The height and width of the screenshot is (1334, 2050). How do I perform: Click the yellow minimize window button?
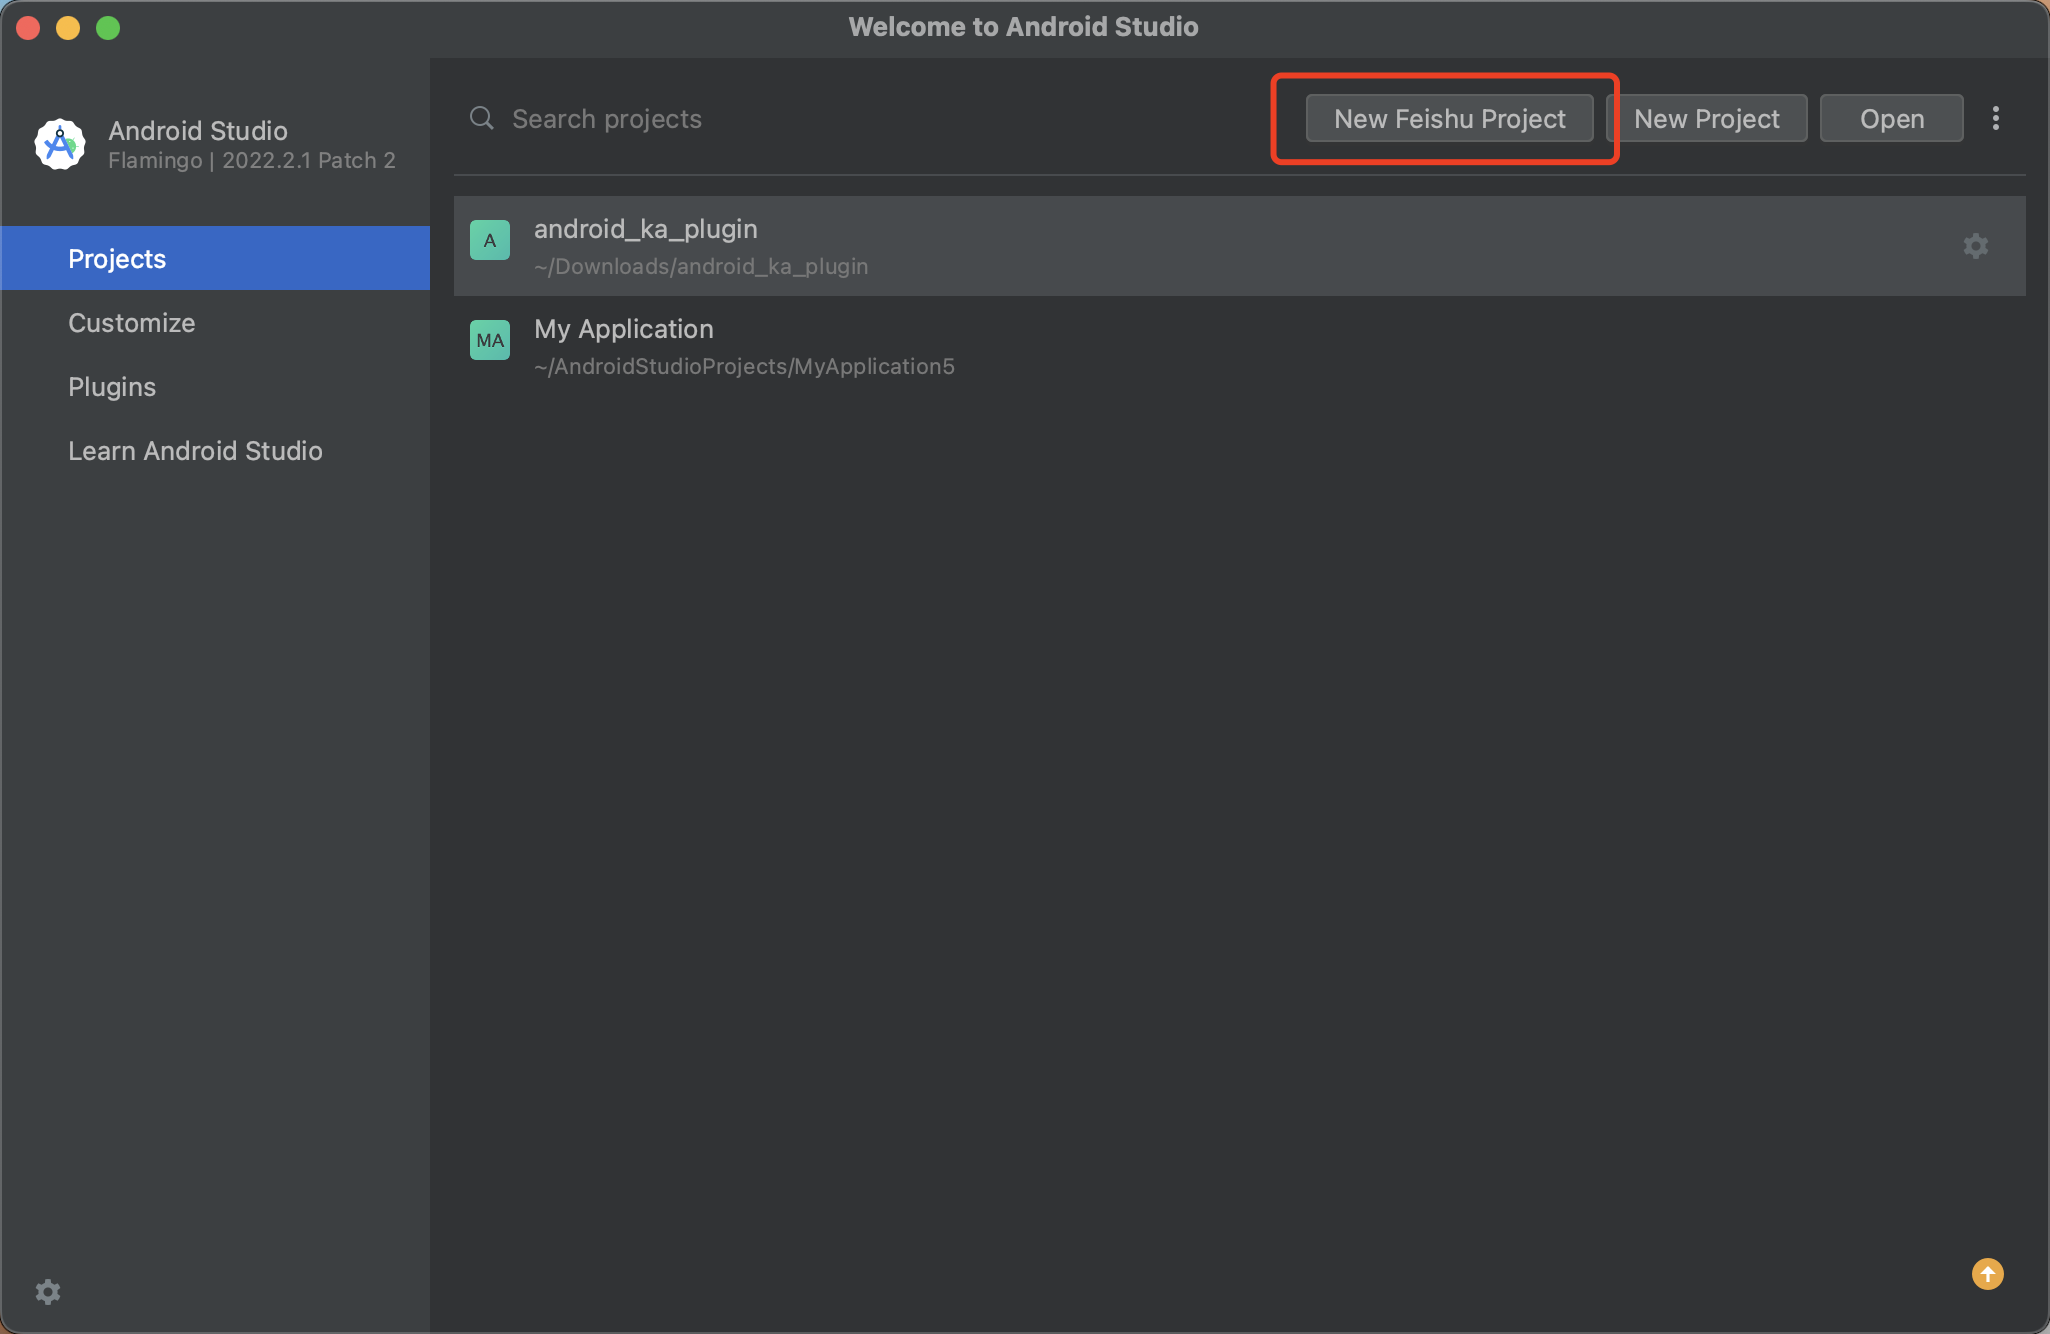tap(68, 28)
